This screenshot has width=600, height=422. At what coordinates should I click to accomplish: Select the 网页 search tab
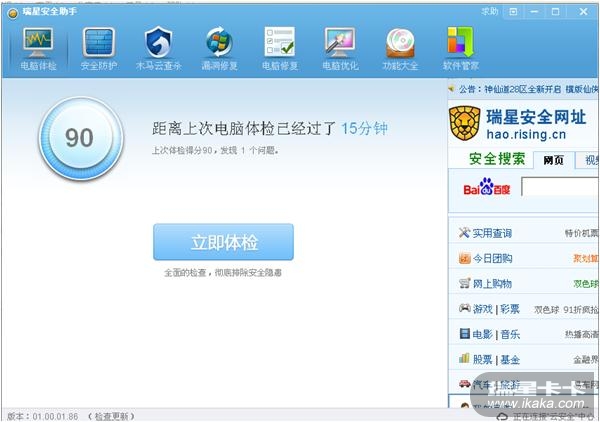tap(553, 160)
